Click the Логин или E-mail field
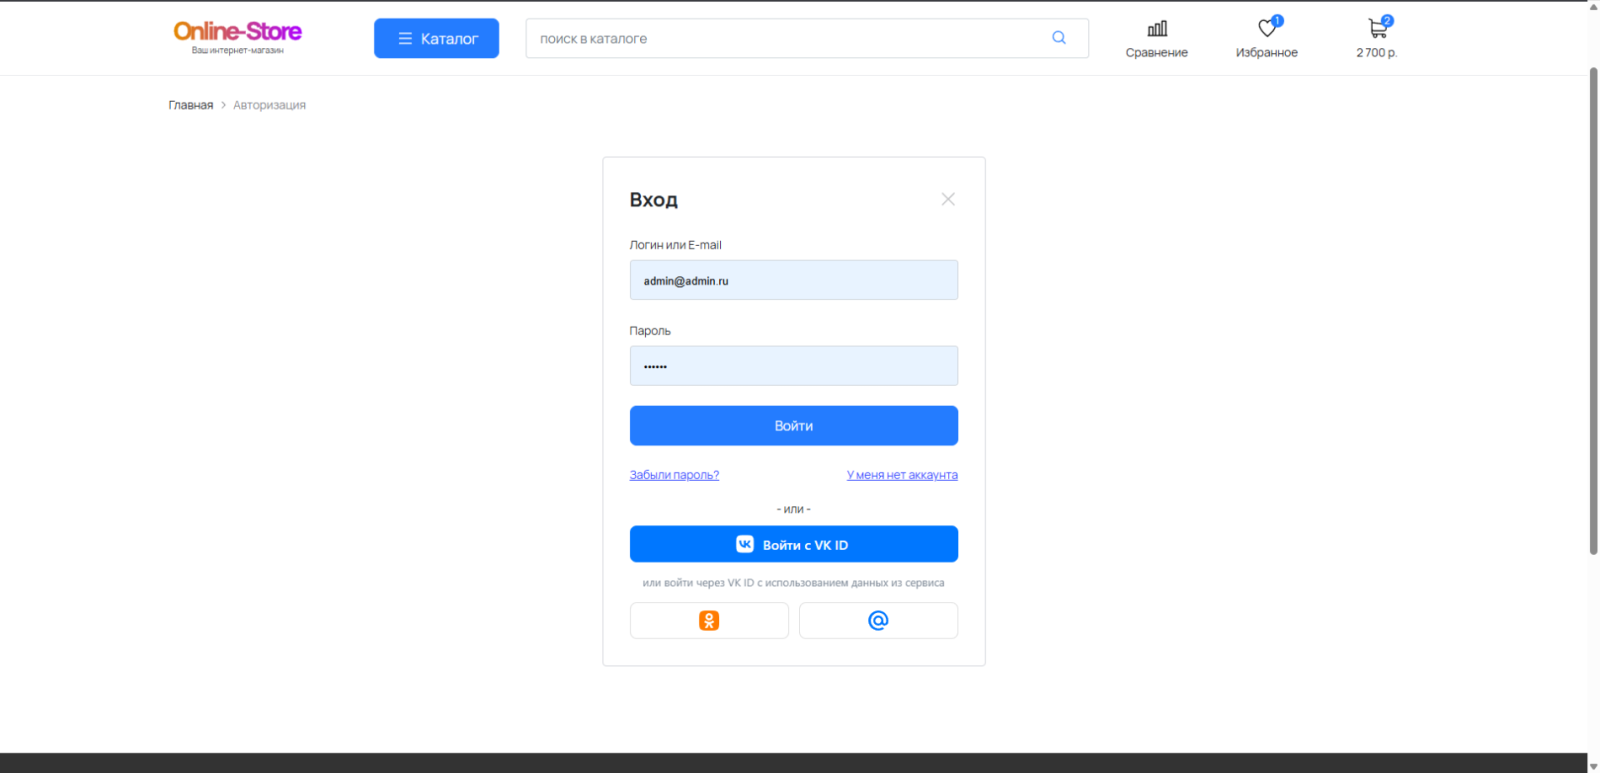1600x773 pixels. click(793, 281)
